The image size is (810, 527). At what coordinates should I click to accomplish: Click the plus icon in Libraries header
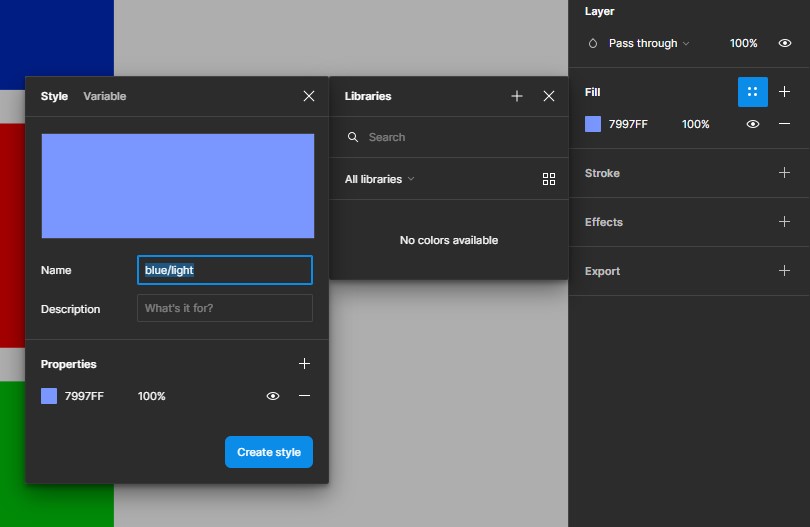[517, 96]
